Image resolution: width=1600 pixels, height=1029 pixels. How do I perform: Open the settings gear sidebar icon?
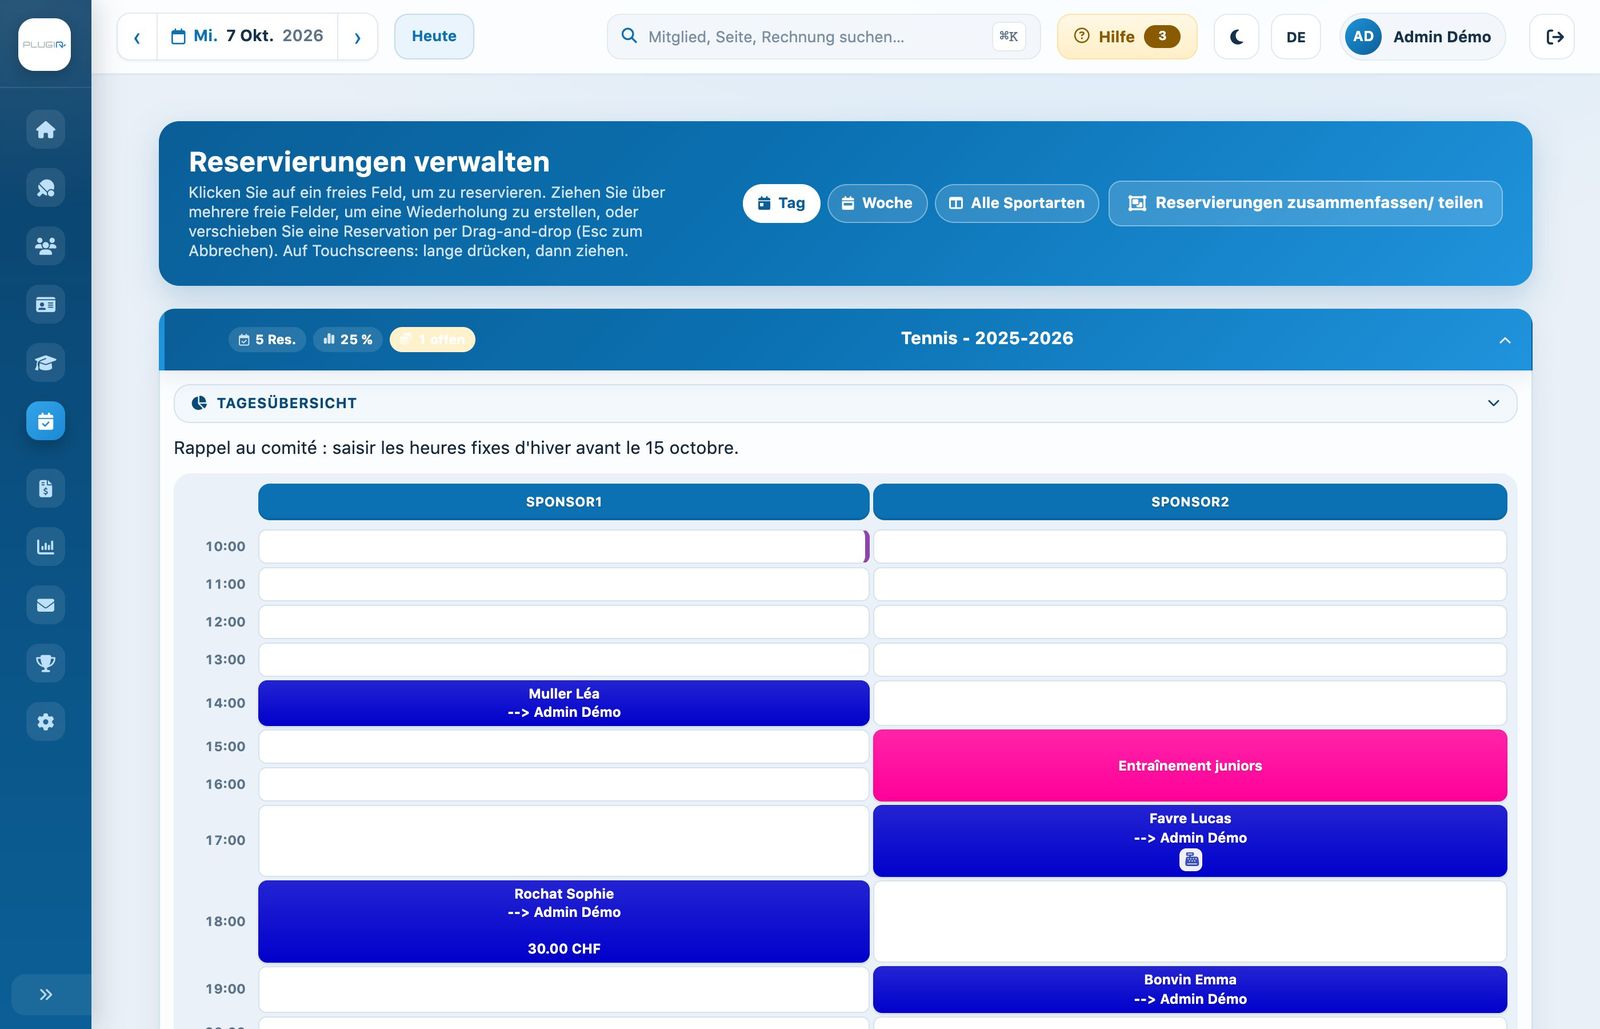[x=45, y=721]
